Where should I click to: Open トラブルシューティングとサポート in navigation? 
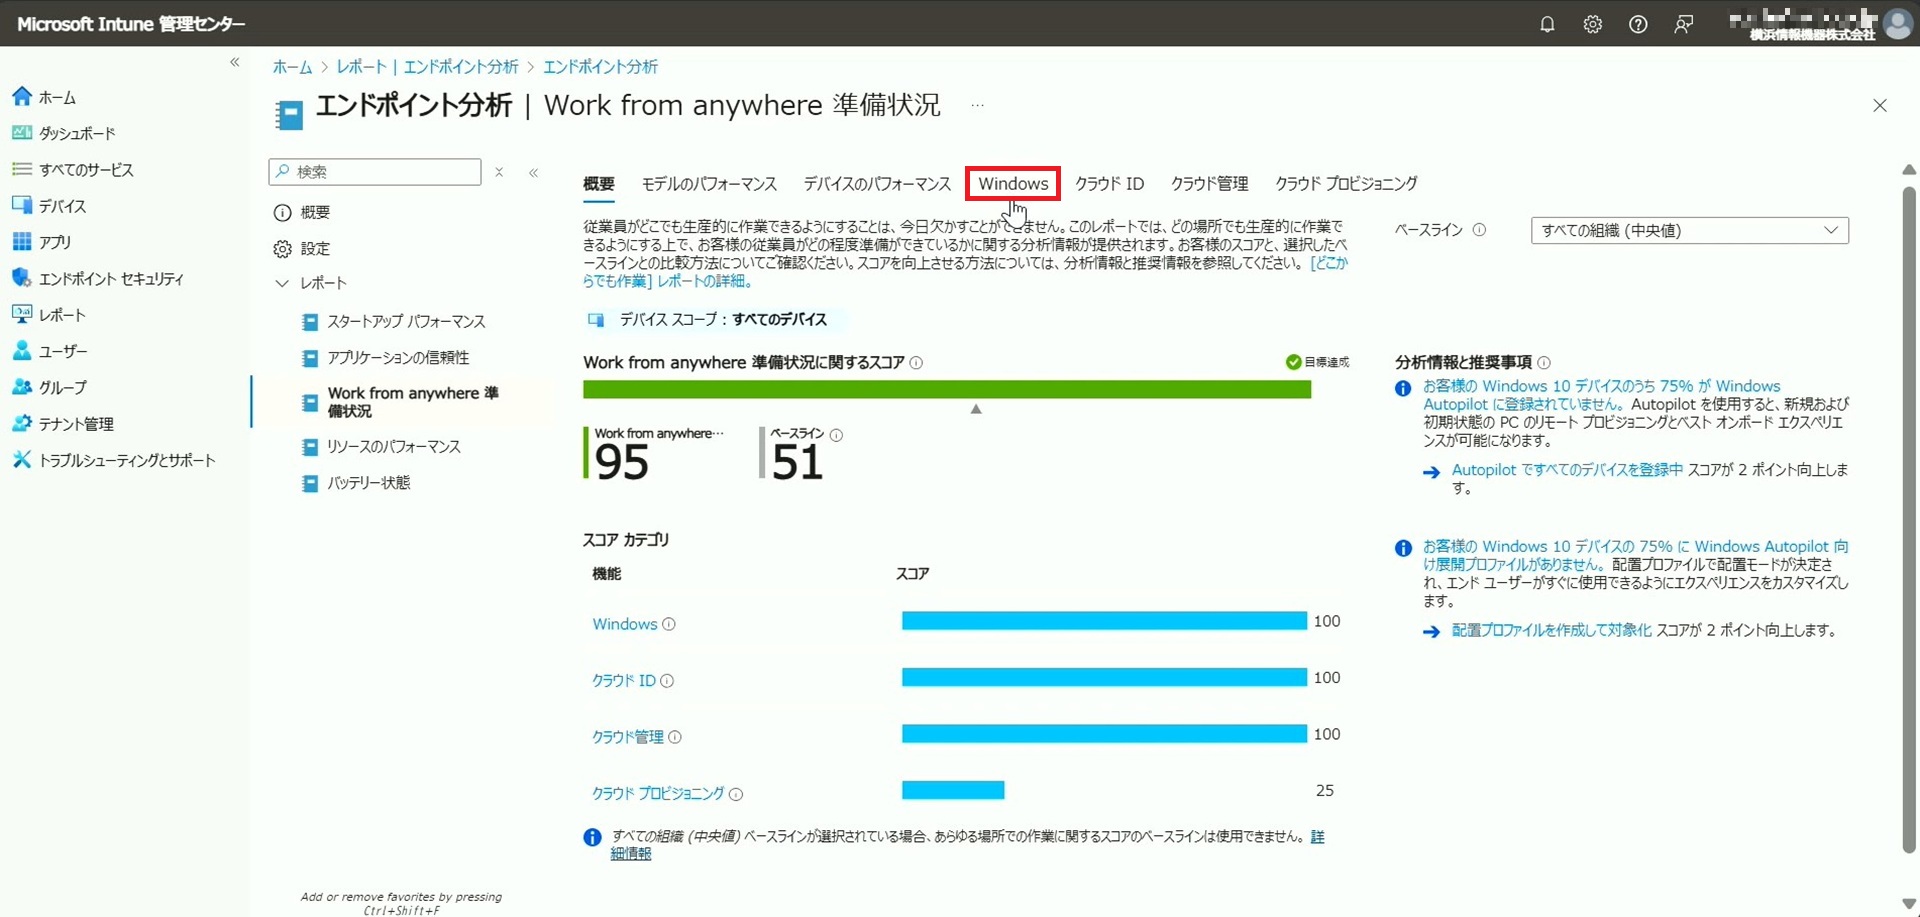tap(125, 460)
